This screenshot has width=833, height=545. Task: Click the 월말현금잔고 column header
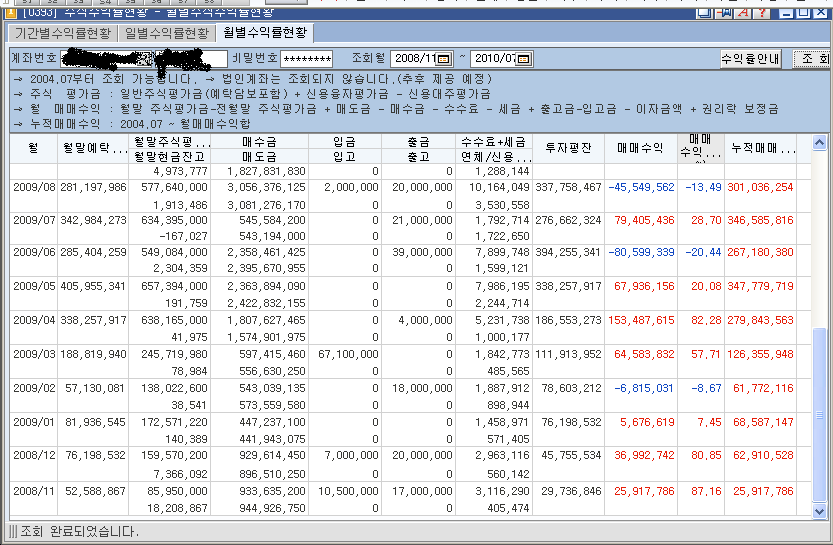coord(170,156)
